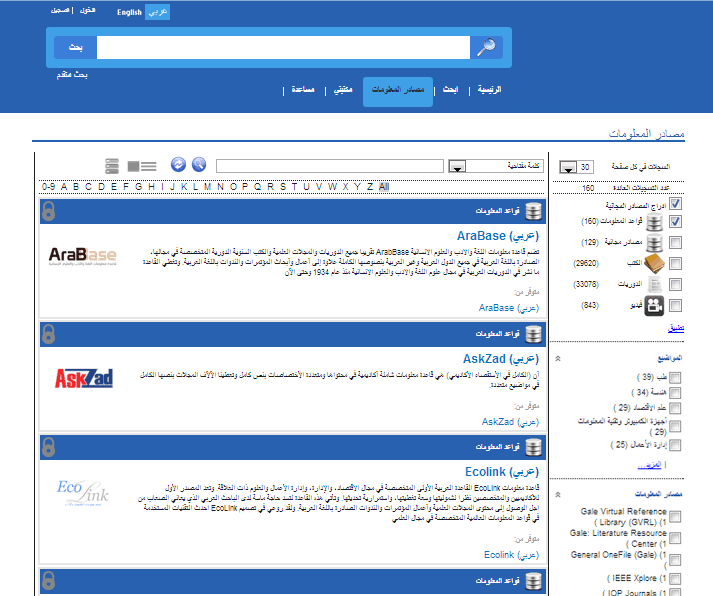The height and width of the screenshot is (596, 713).
Task: Click database icon in Ecolink header bar
Action: [533, 447]
